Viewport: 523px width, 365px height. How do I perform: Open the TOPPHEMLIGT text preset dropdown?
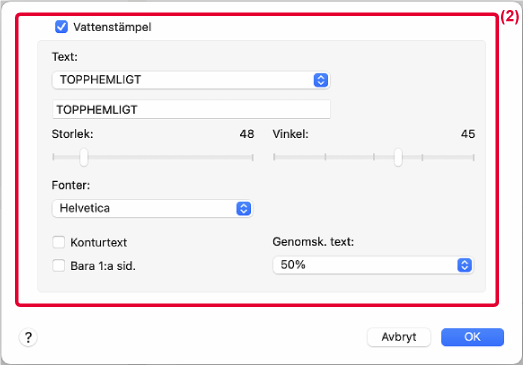click(x=191, y=80)
